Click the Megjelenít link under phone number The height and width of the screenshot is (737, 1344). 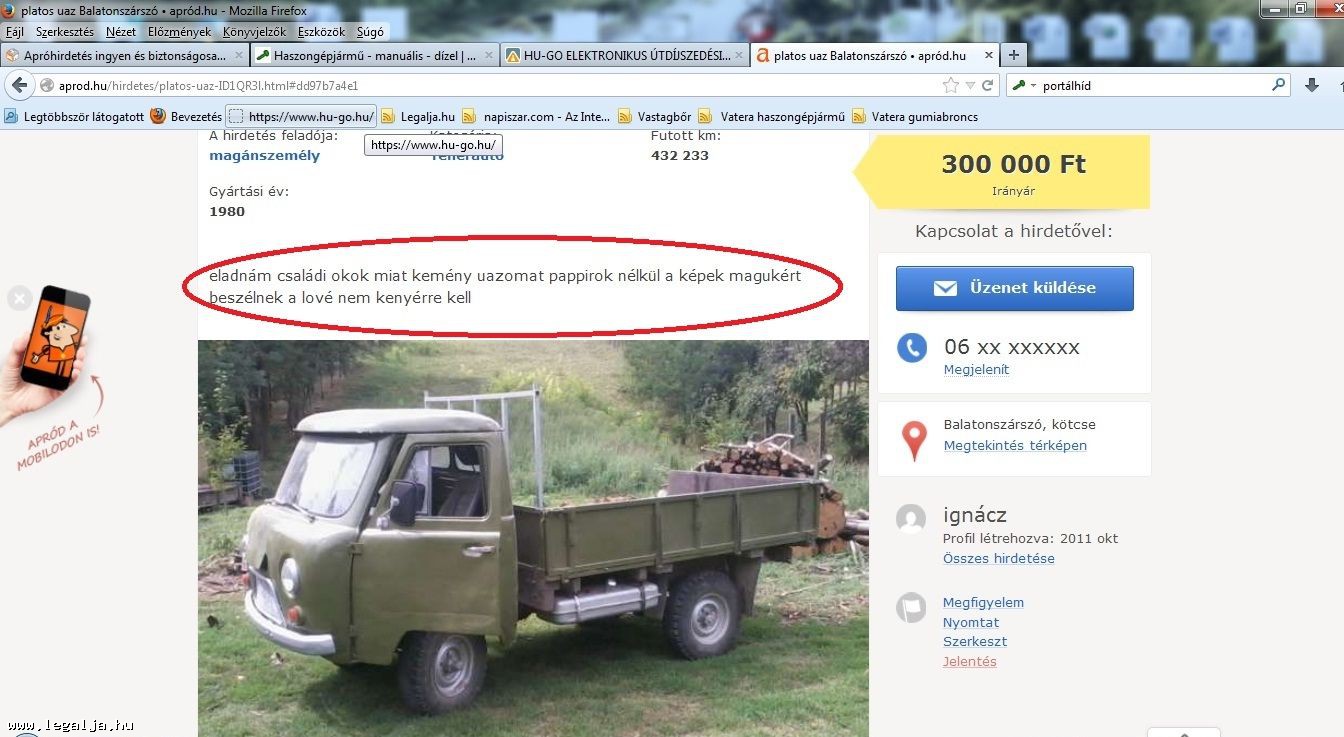tap(976, 370)
